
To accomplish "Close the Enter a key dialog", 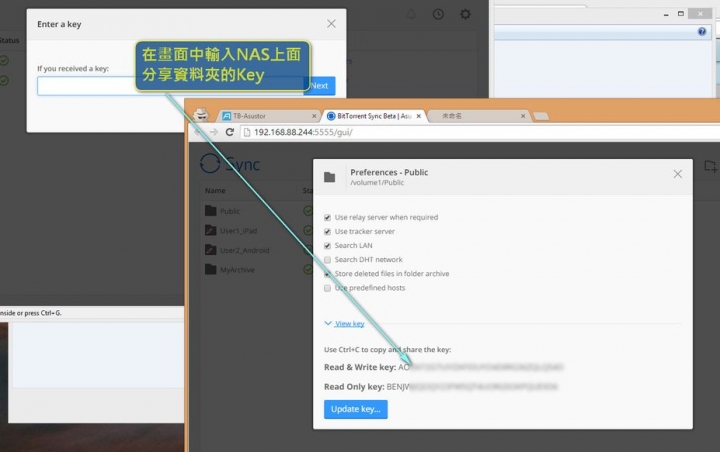I will 331,24.
